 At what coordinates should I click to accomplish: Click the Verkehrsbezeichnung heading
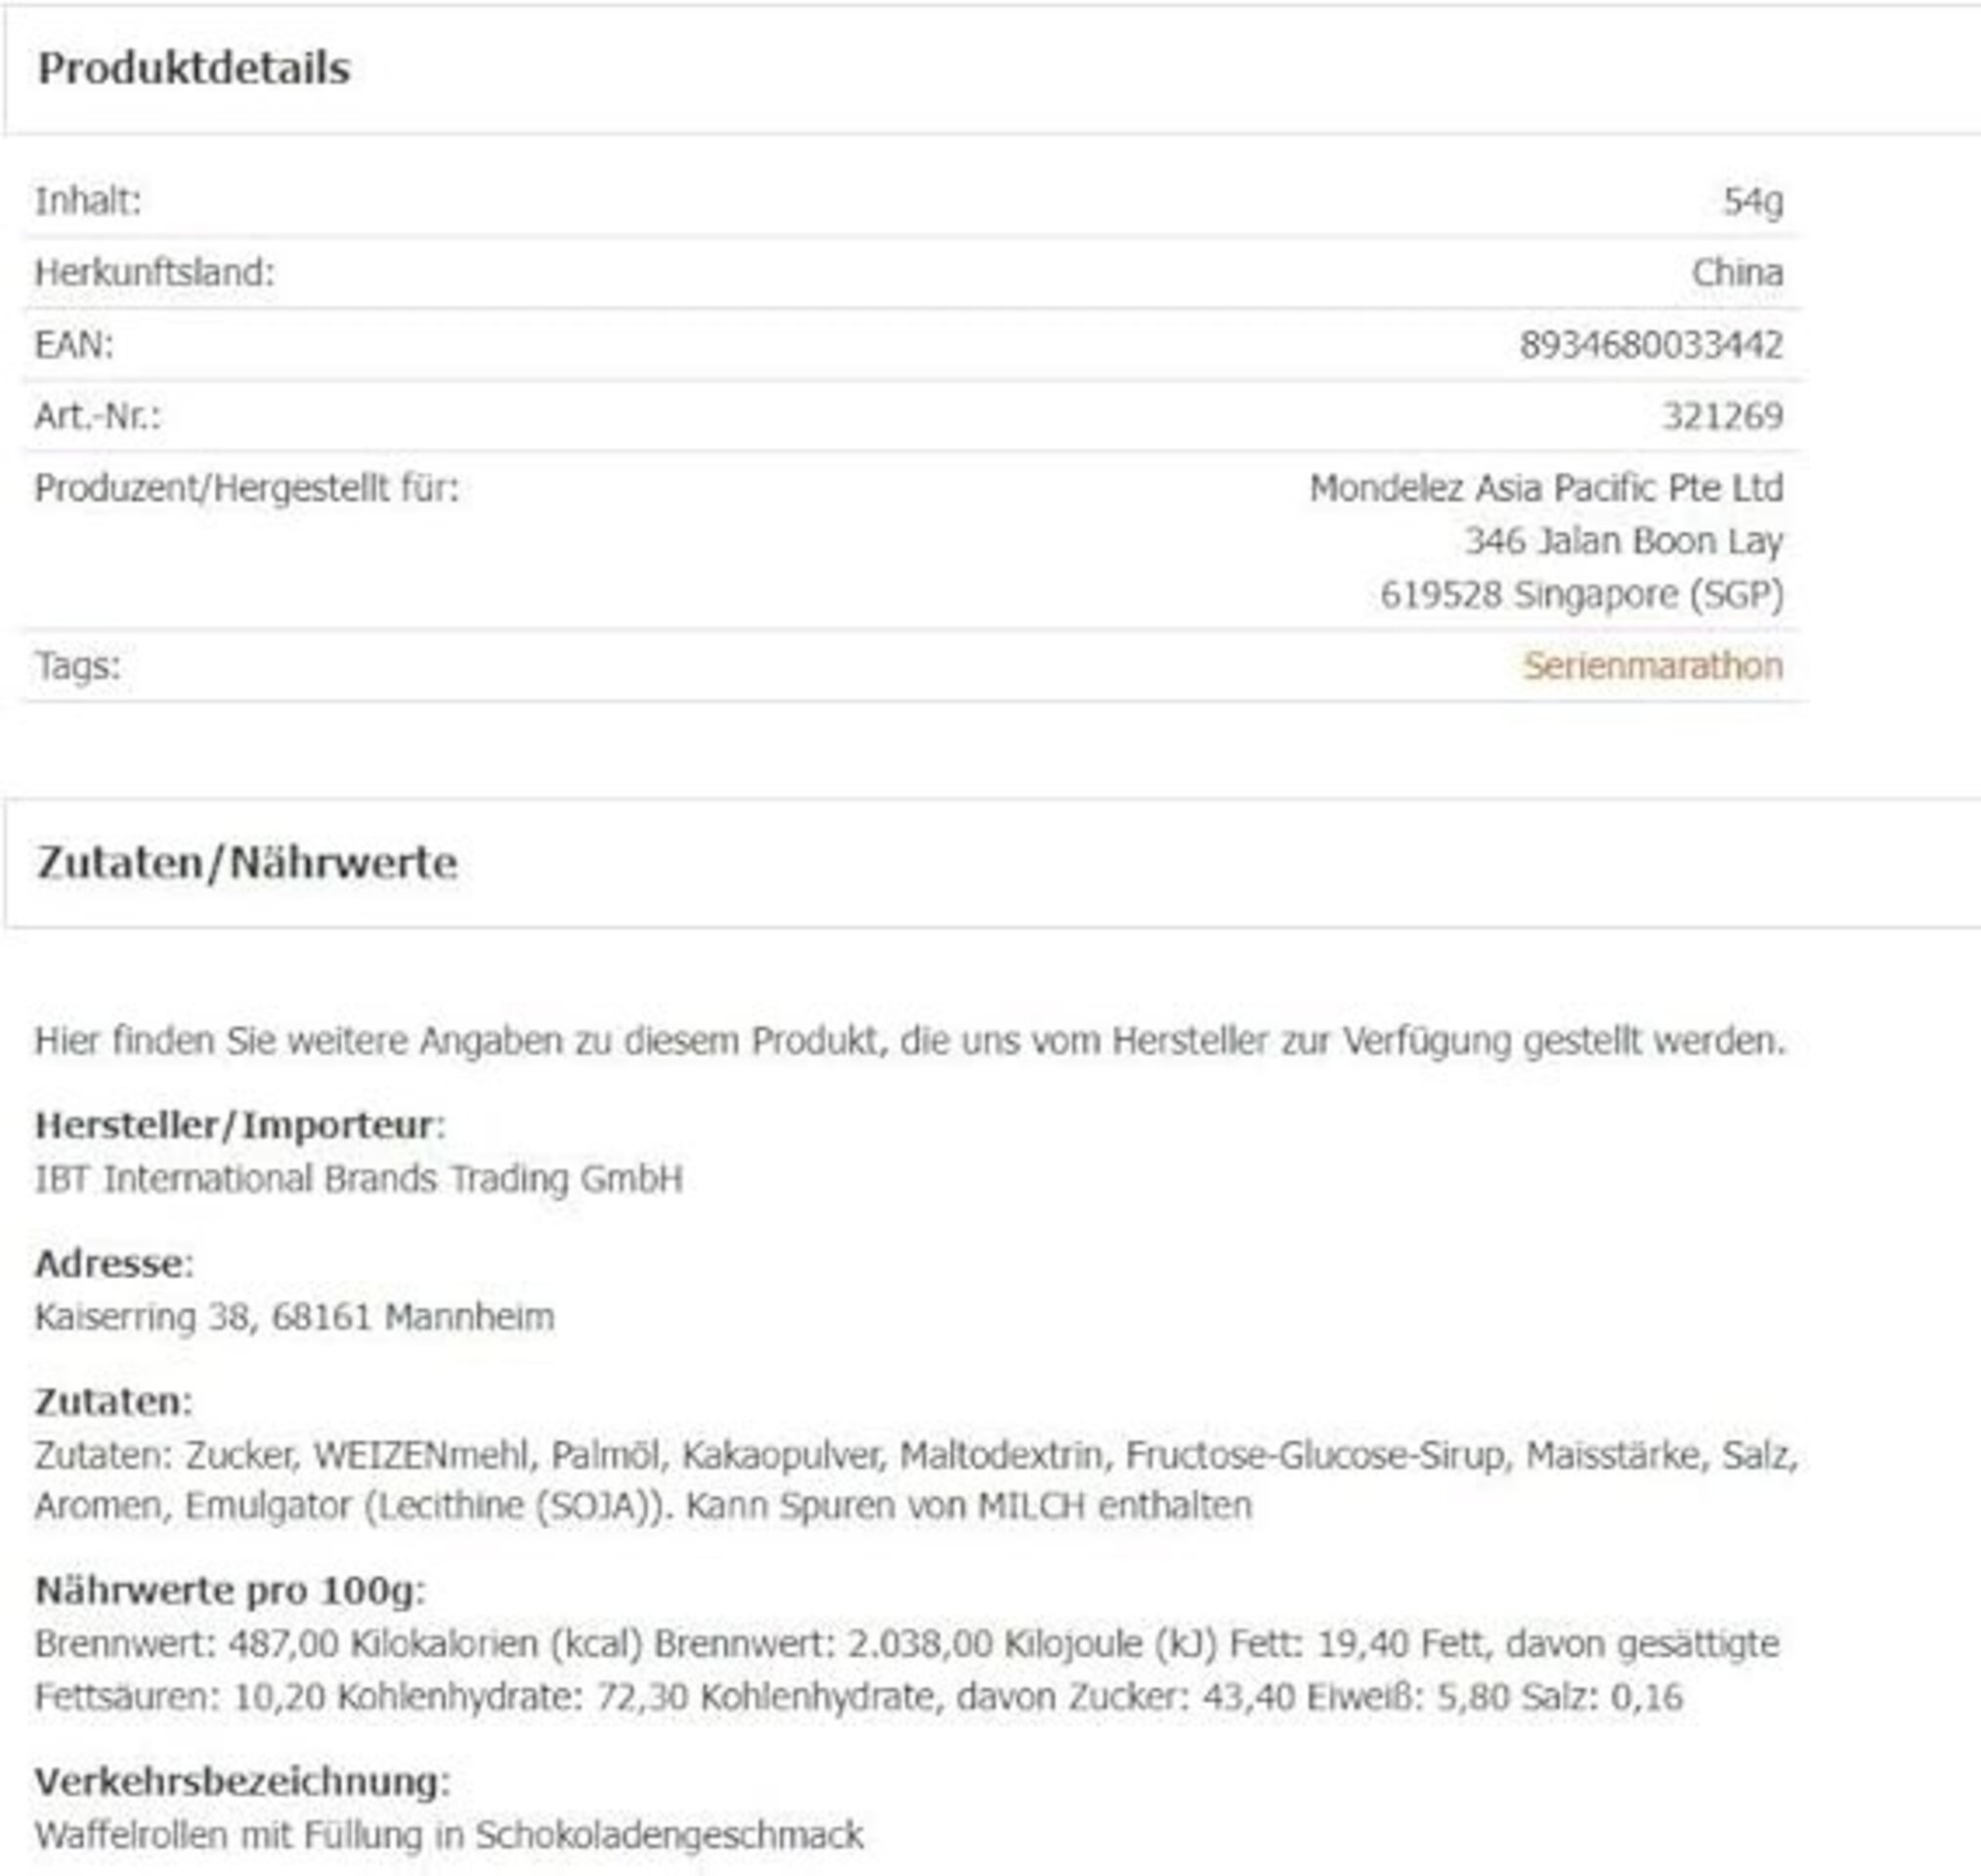[x=243, y=1783]
